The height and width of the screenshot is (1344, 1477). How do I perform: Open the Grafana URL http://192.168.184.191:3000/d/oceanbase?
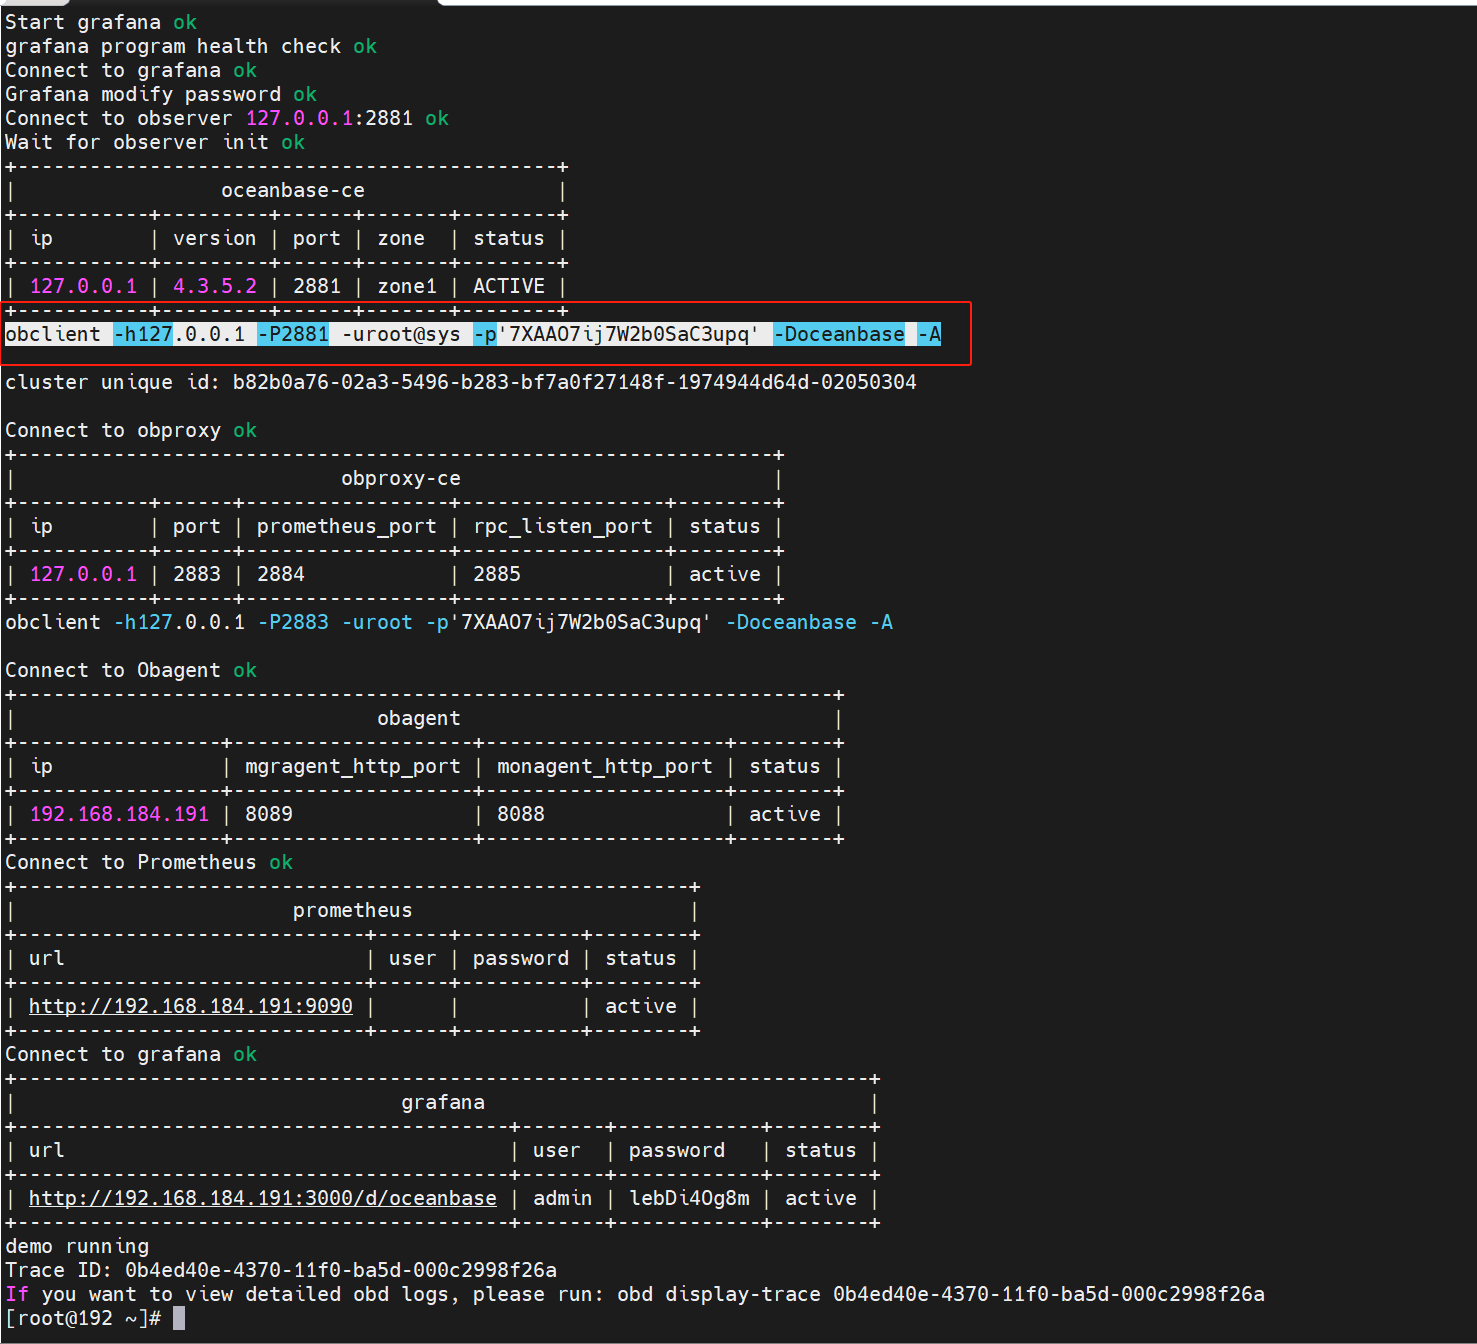click(x=262, y=1198)
